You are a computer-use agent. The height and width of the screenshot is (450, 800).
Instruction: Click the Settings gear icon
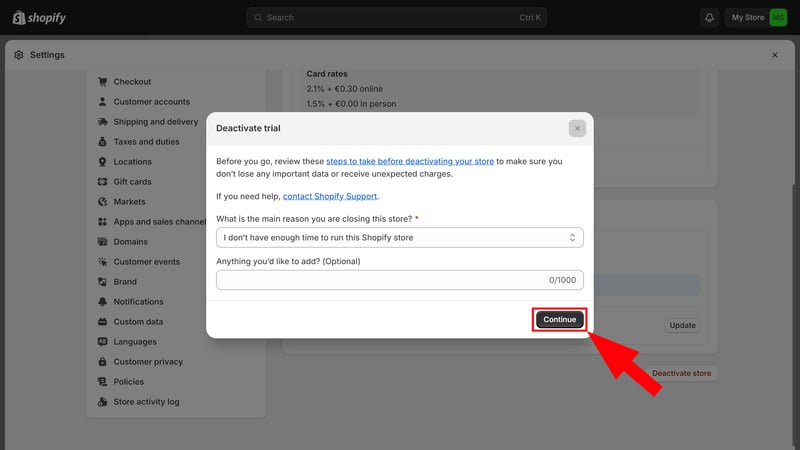19,55
